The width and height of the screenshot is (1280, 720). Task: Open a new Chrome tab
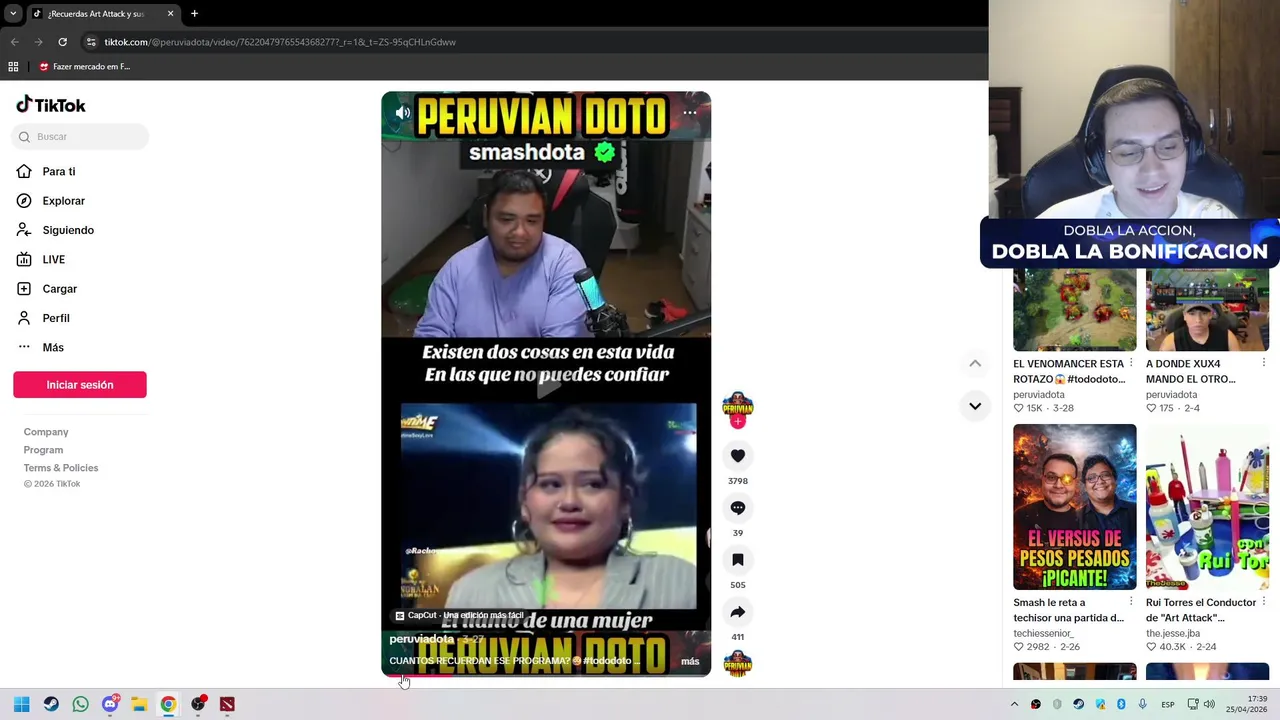[194, 14]
